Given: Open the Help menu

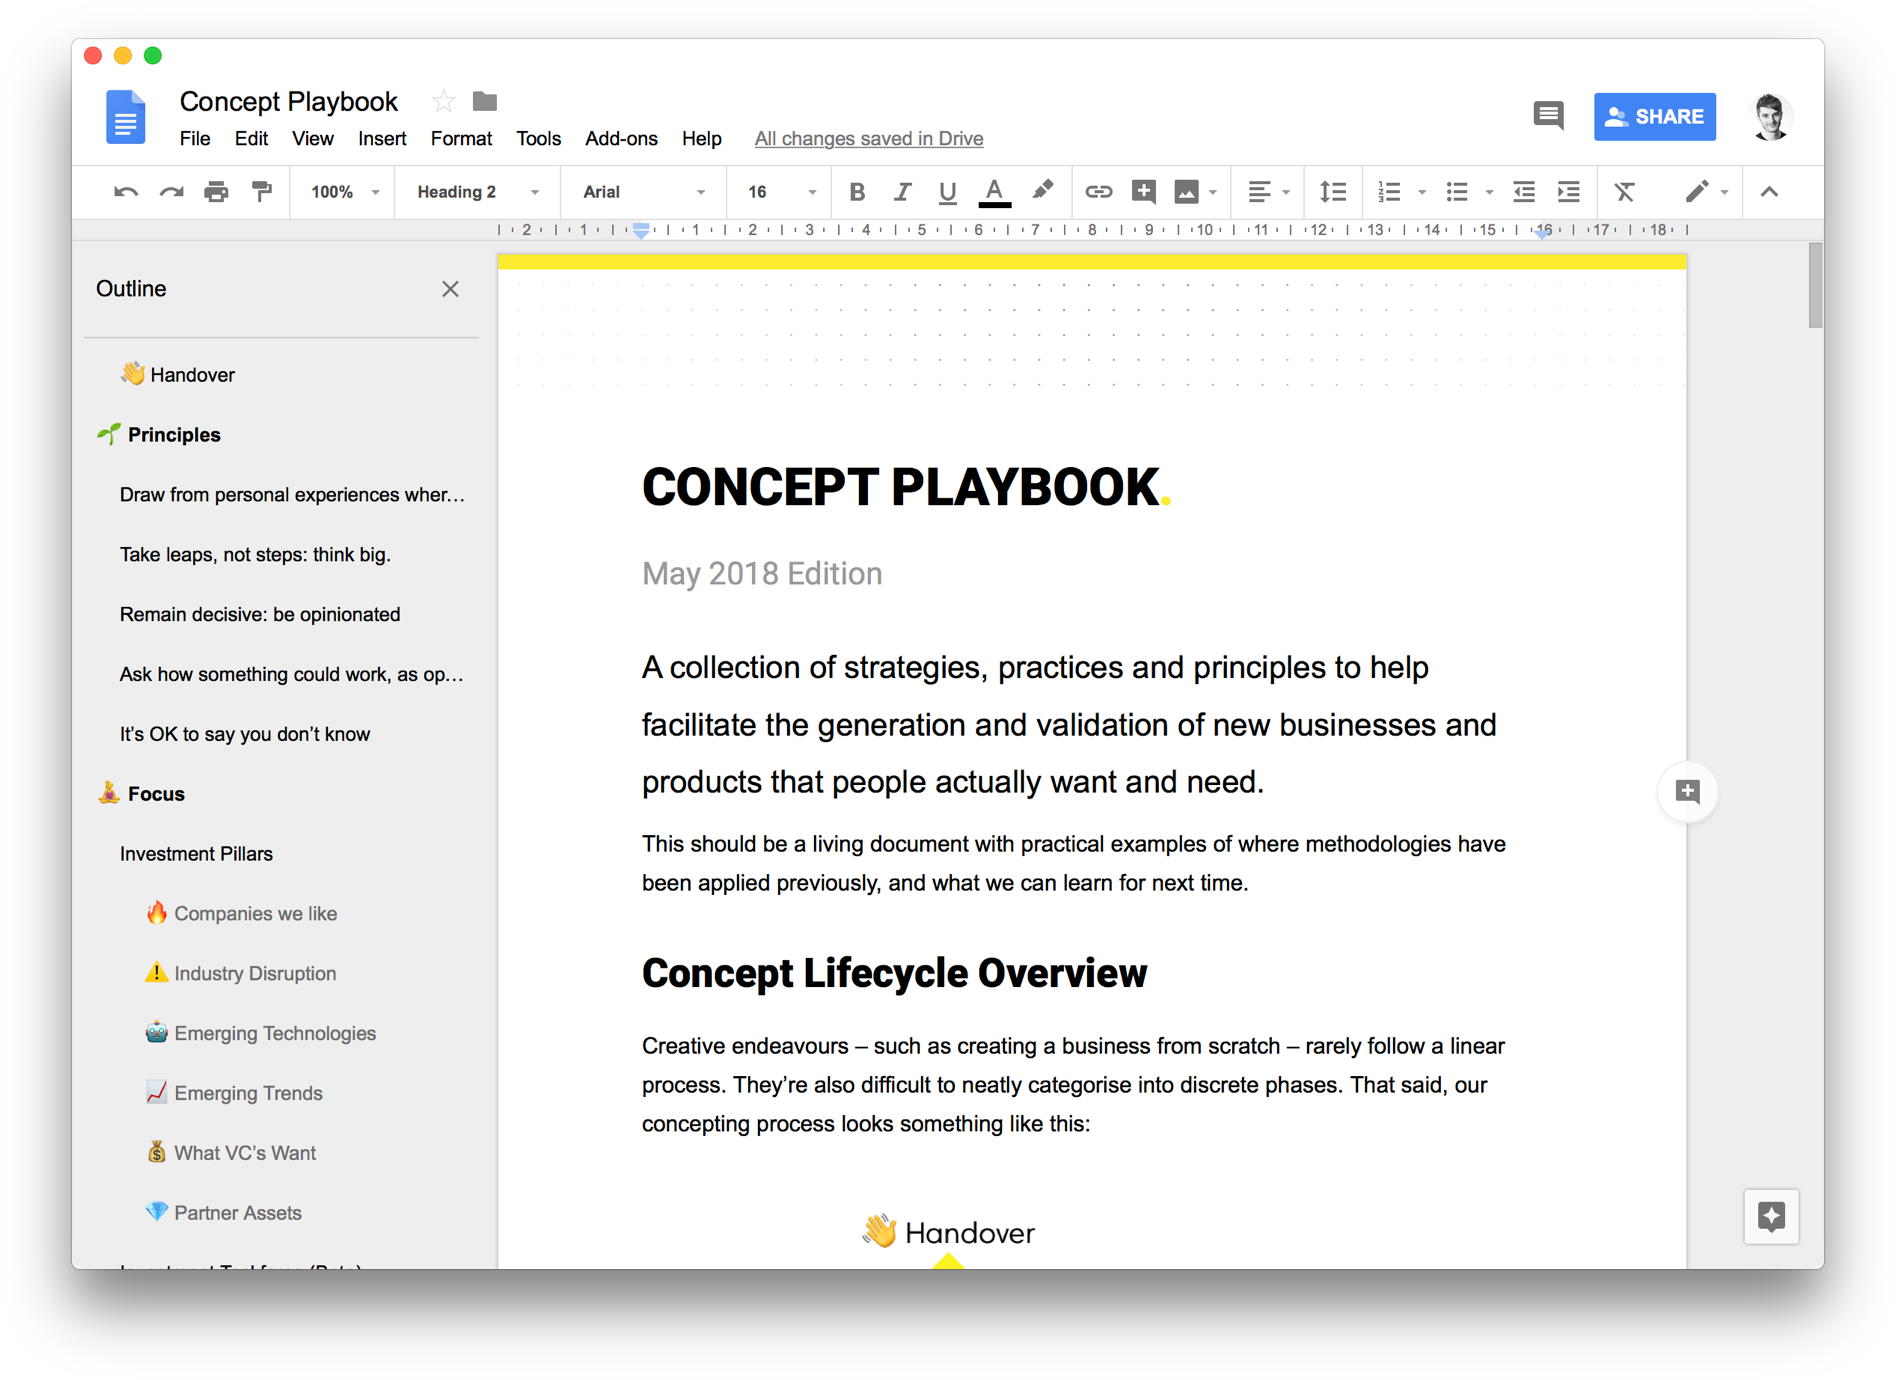Looking at the screenshot, I should coord(701,139).
